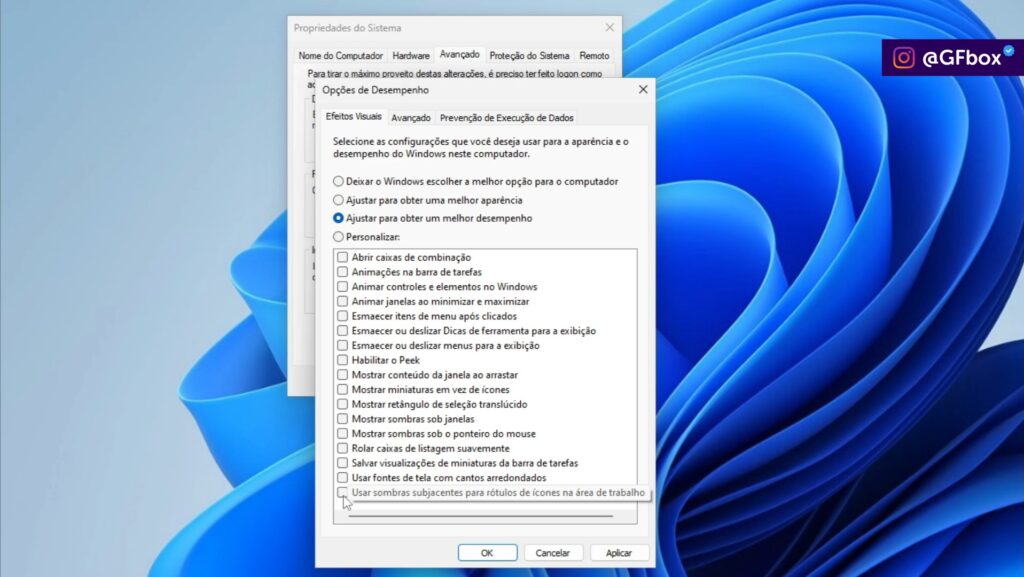Check 'Mostrar sombras sob o ponteiro do mouse'
Screen dimensions: 1024x577
(x=342, y=433)
